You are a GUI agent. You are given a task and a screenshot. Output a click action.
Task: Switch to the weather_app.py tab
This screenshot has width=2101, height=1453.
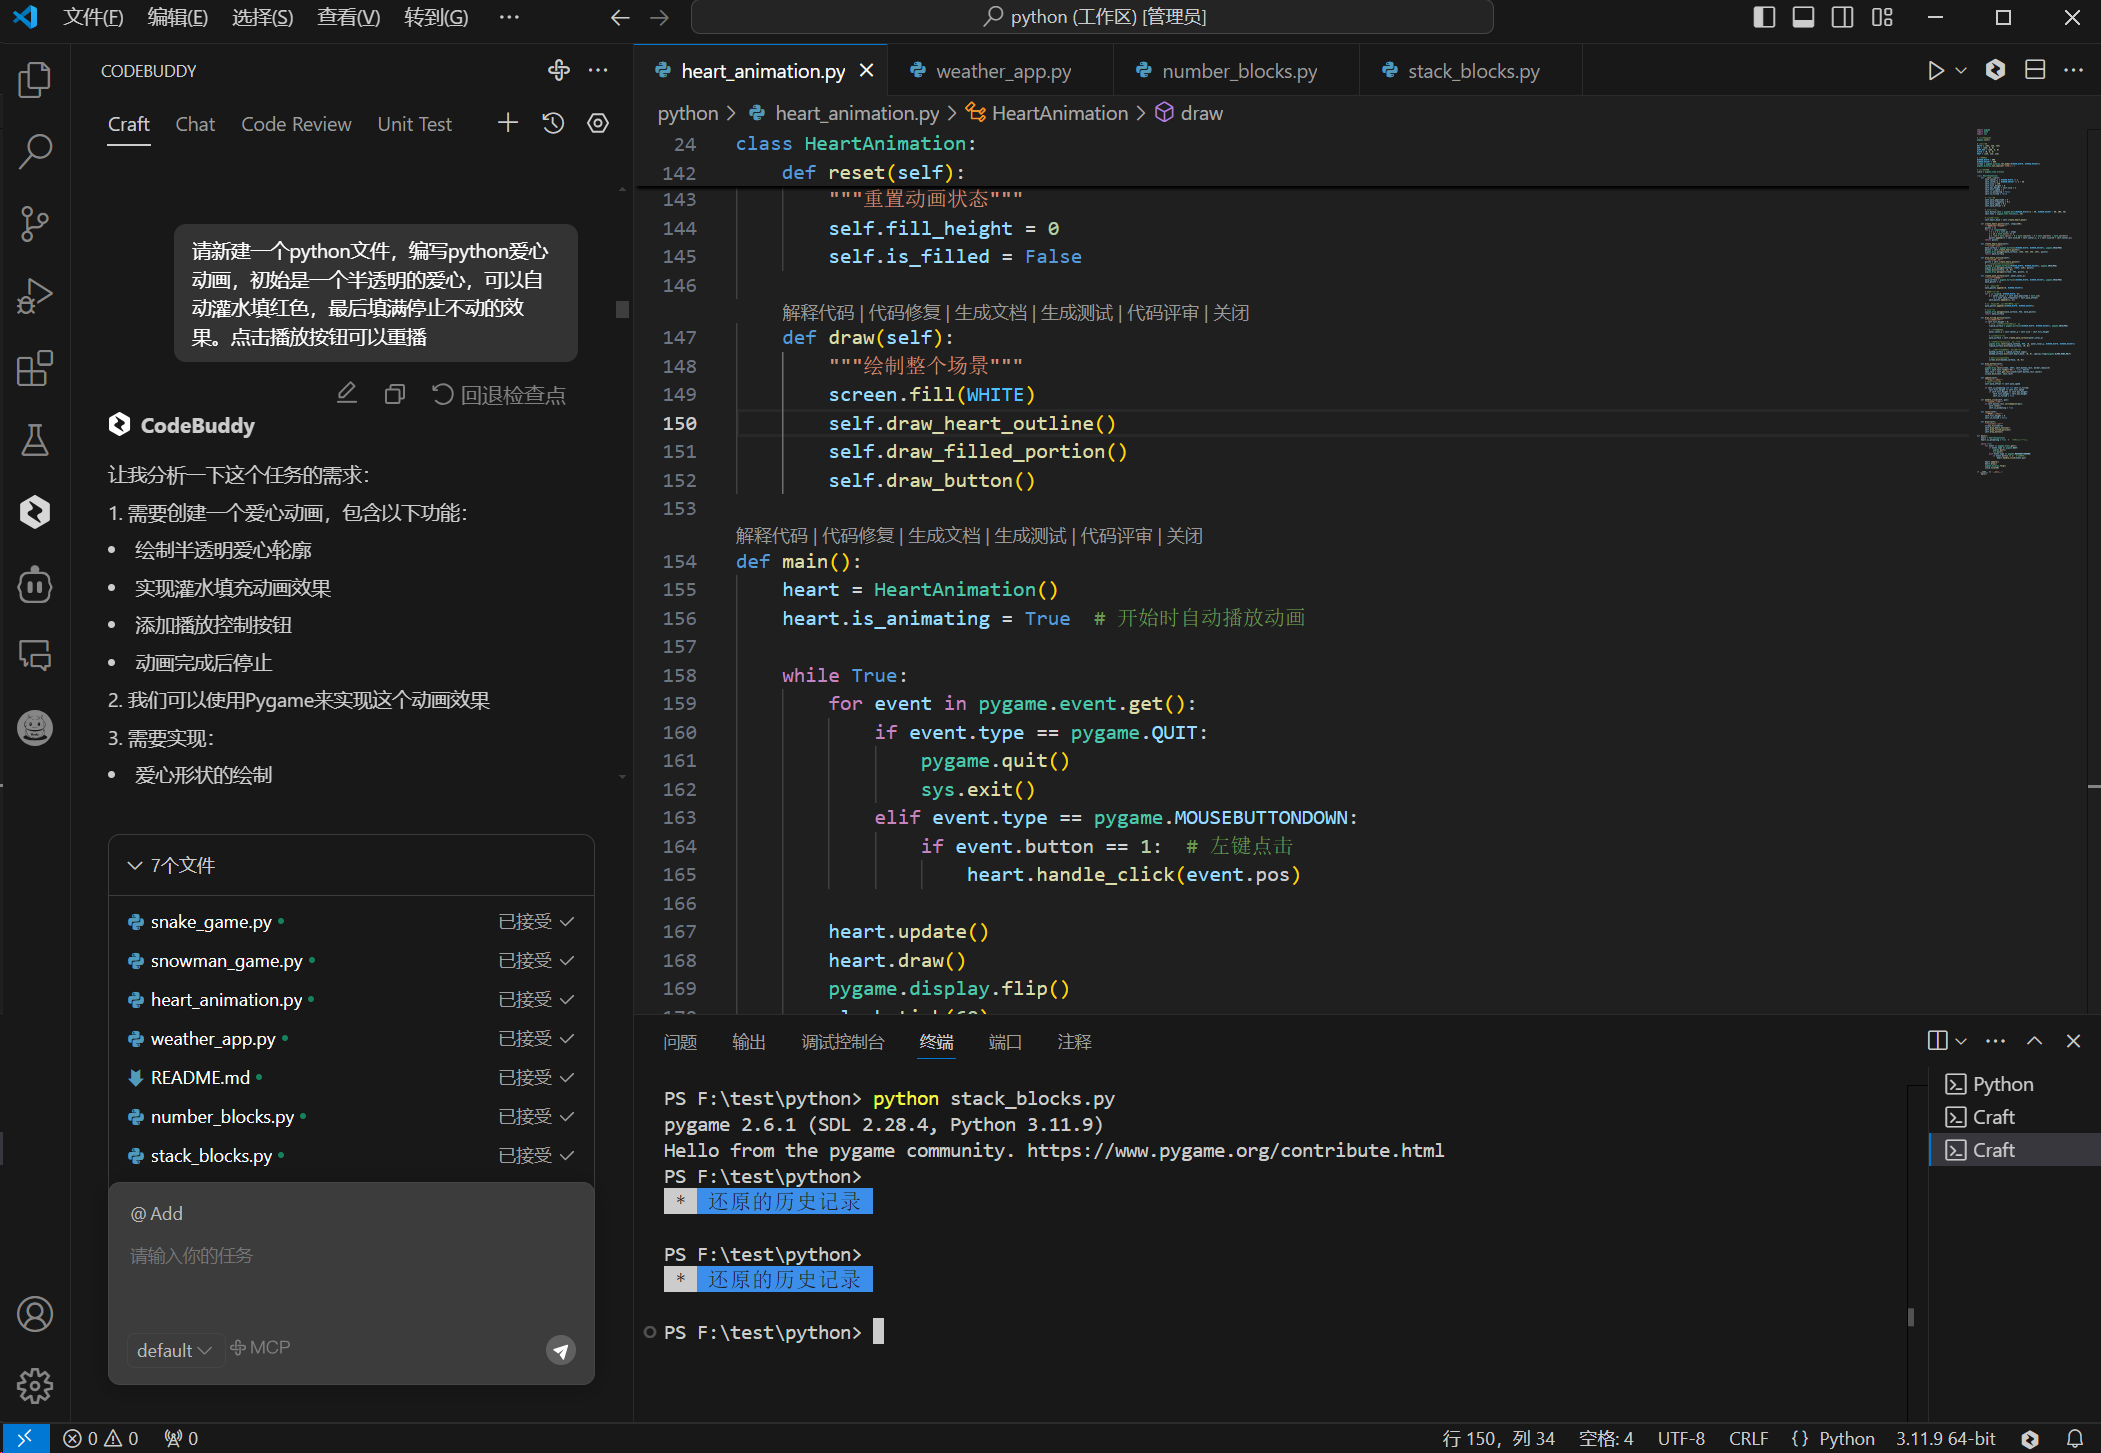[x=1002, y=71]
